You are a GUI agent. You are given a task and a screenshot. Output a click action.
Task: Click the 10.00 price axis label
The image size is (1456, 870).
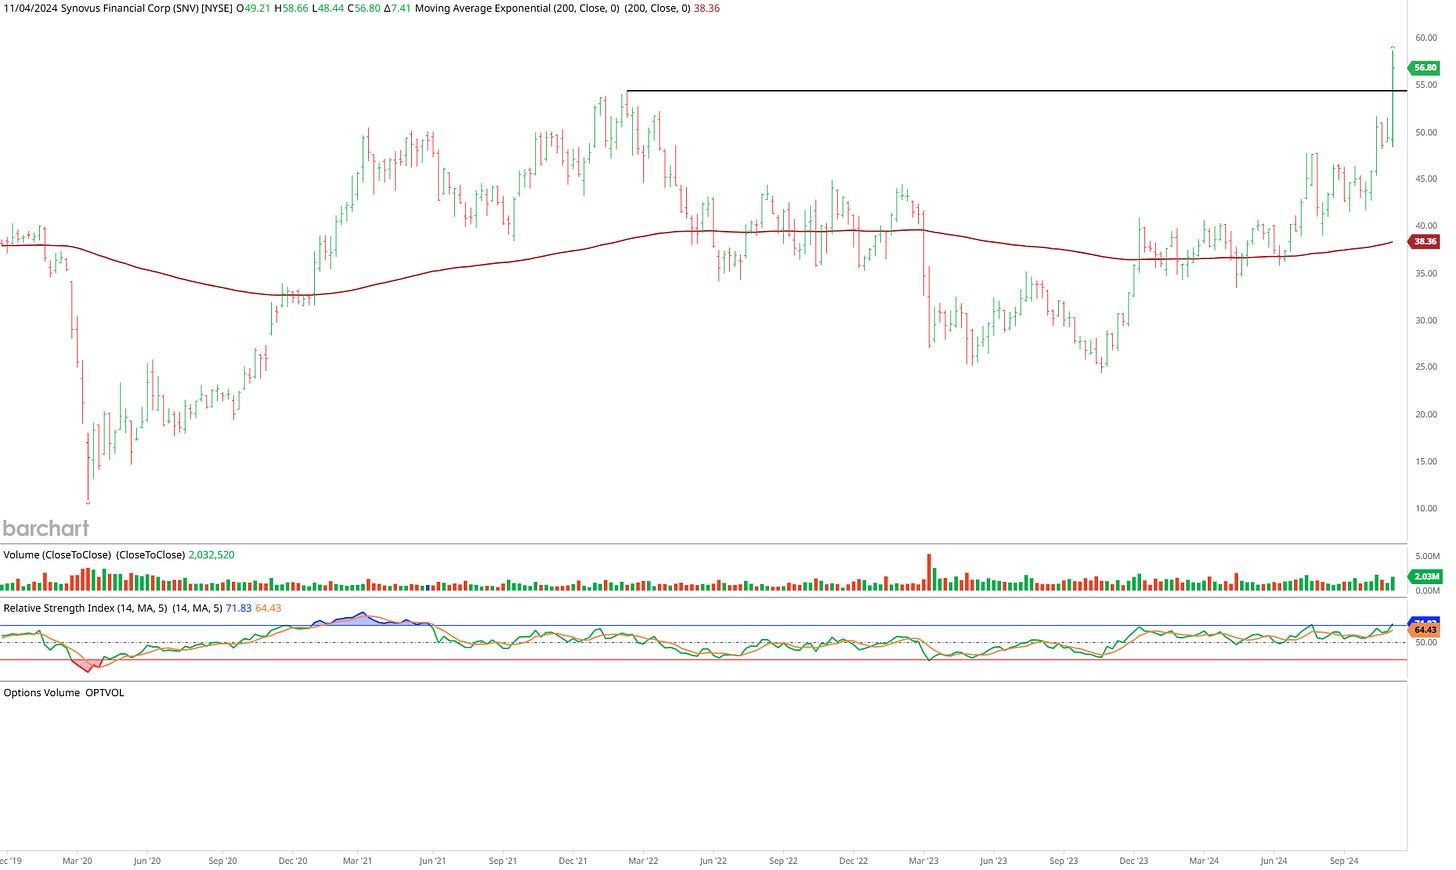[x=1426, y=508]
